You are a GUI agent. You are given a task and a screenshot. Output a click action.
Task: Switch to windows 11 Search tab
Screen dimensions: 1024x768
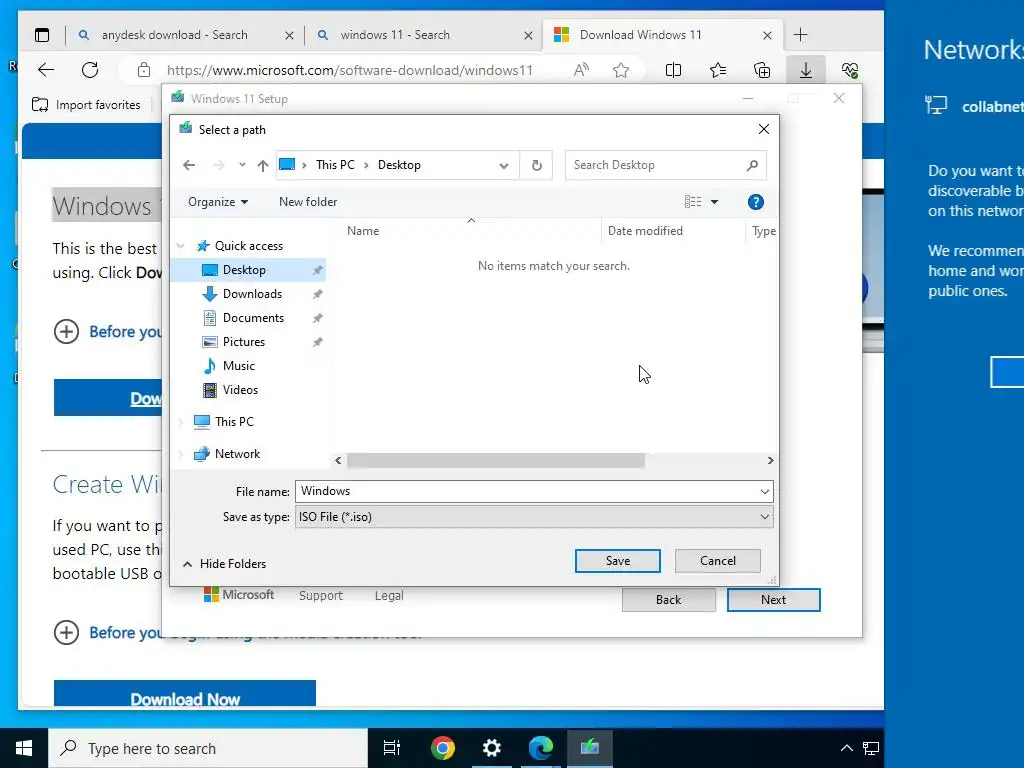[424, 35]
